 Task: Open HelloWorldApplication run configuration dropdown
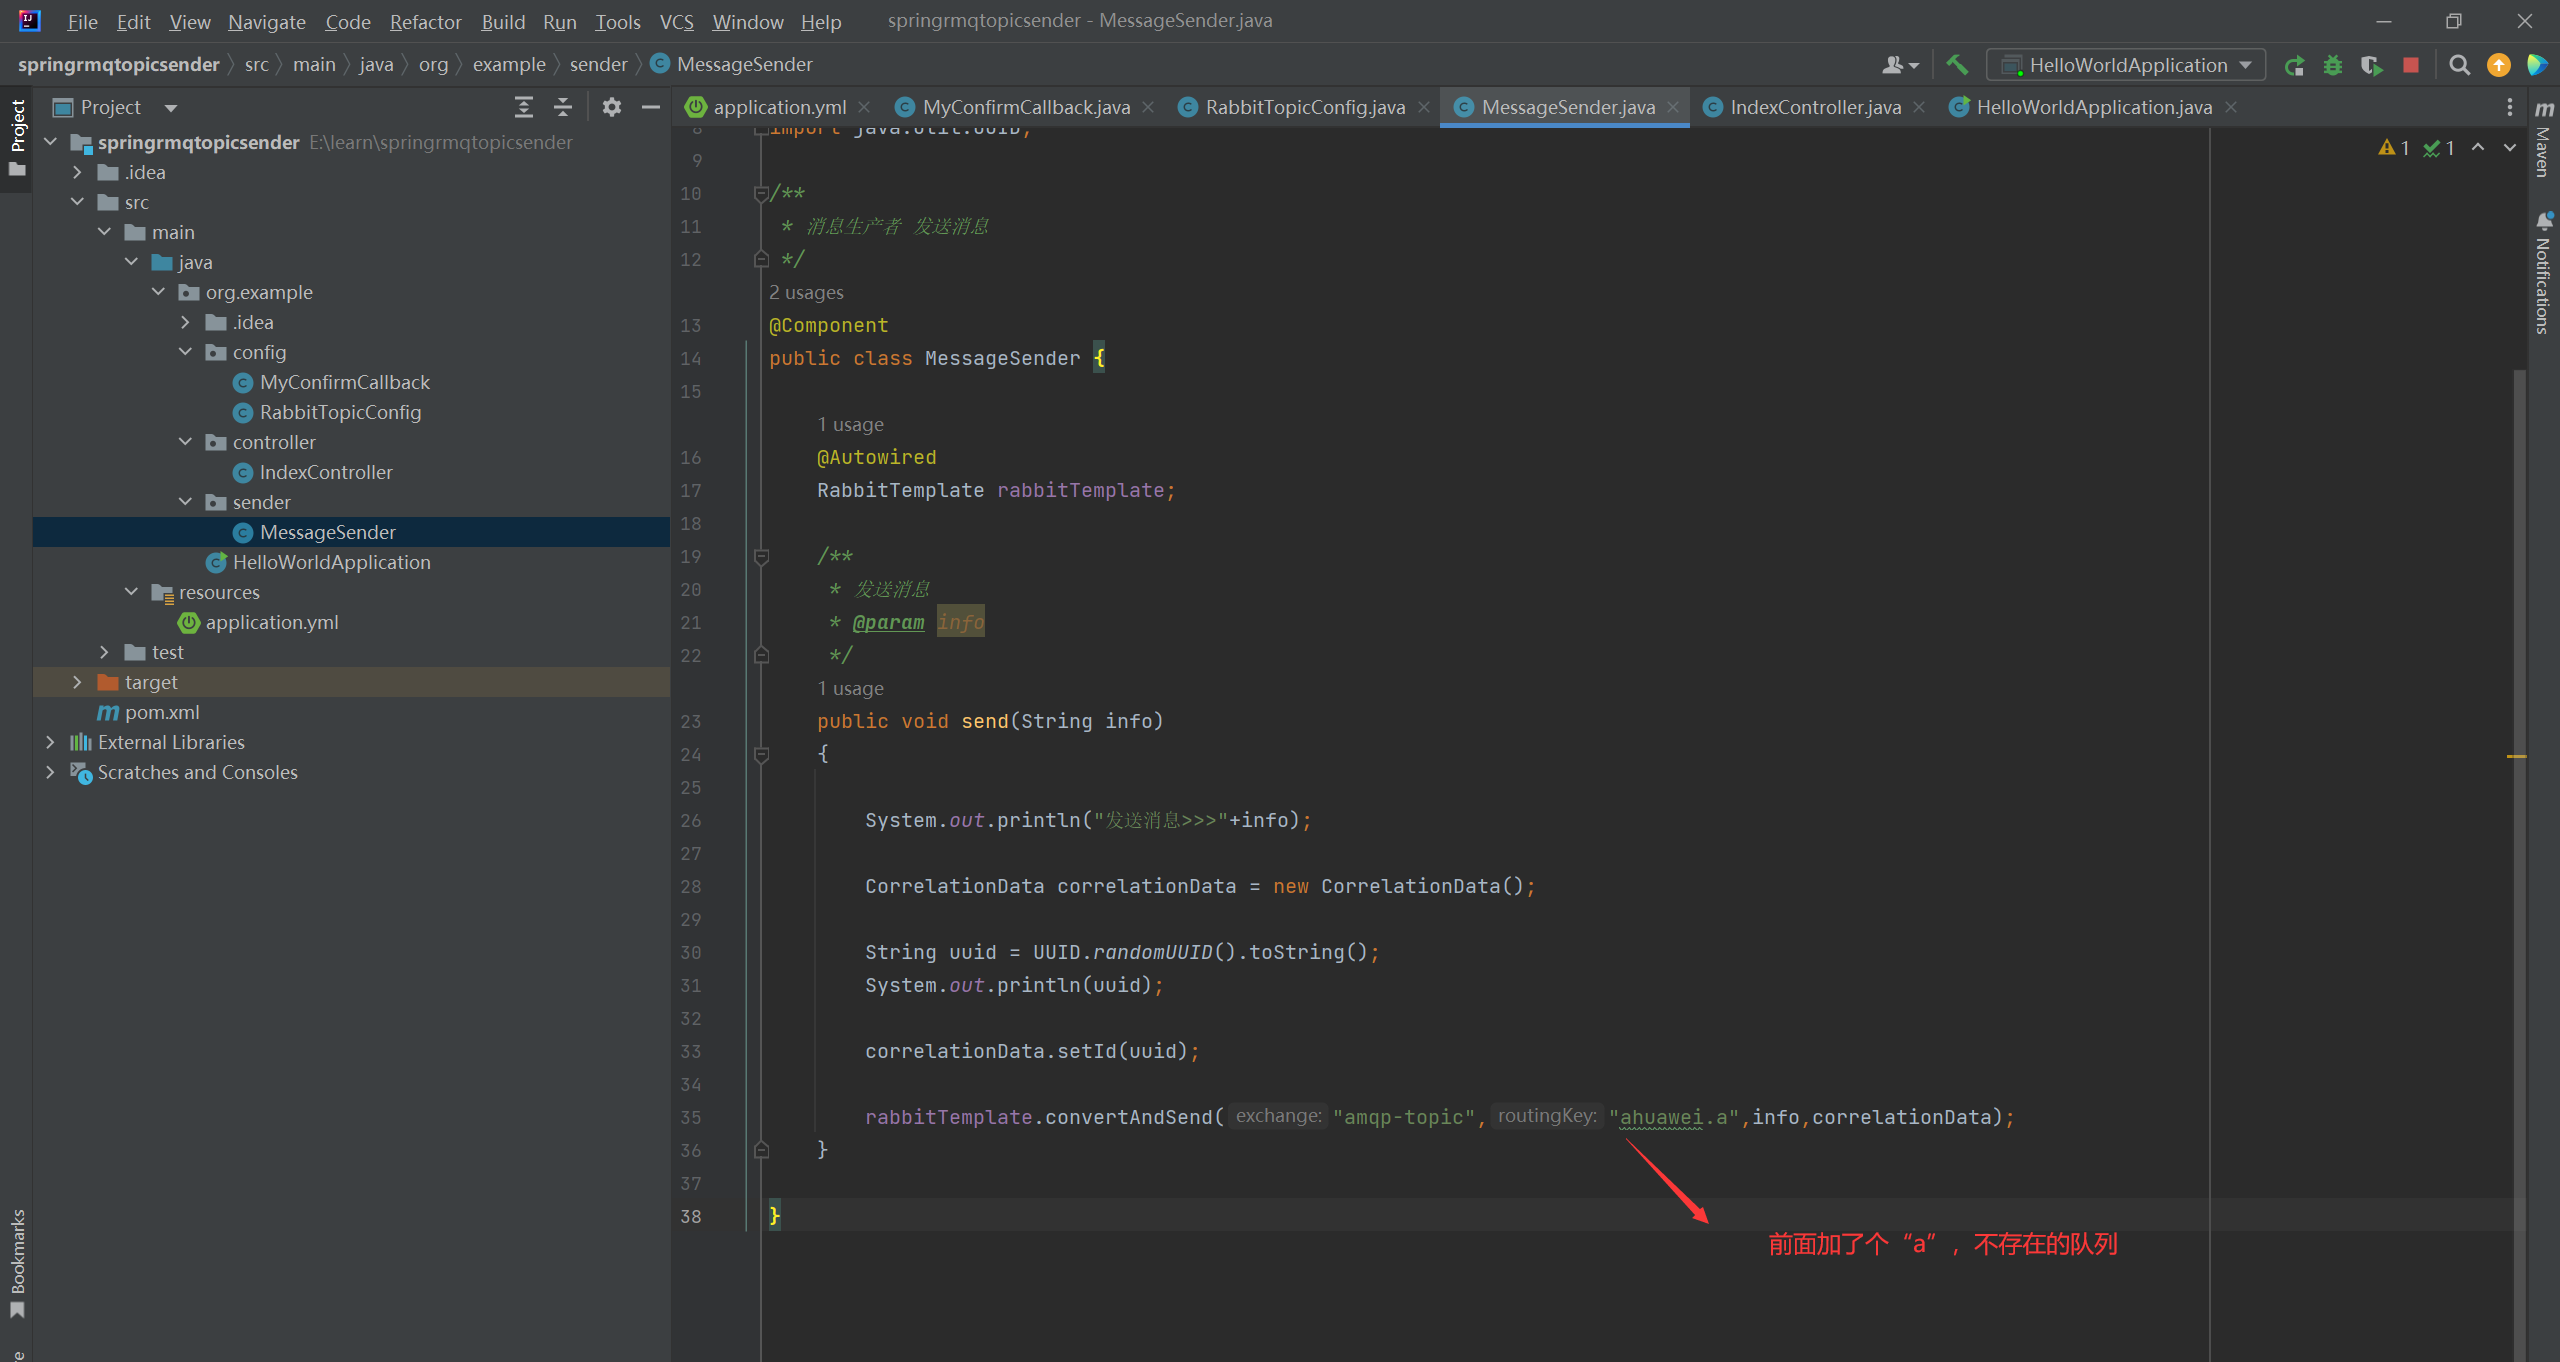click(2125, 65)
